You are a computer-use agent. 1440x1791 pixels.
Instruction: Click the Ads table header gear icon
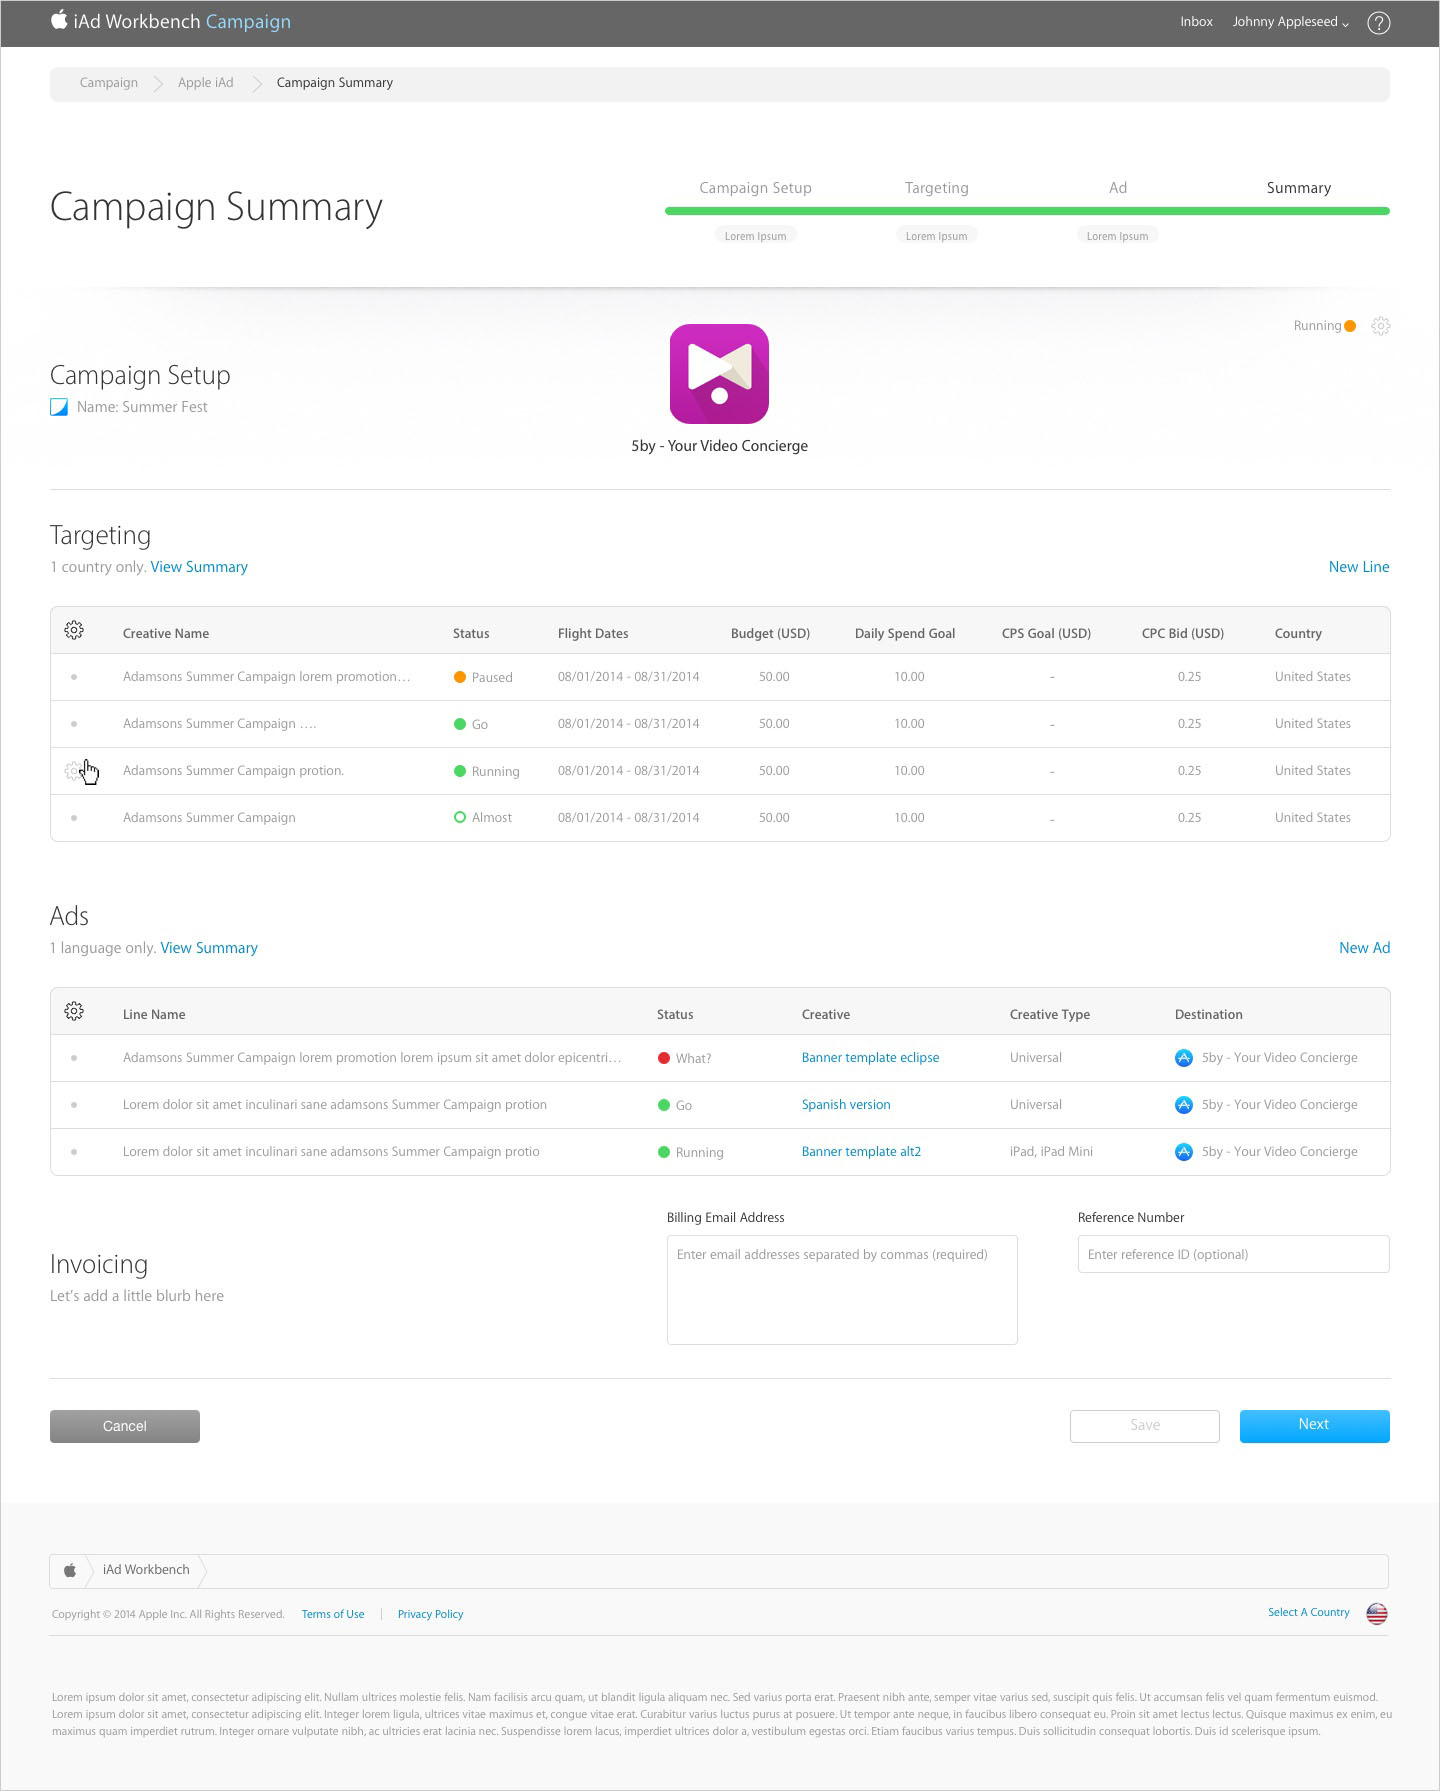pos(74,1011)
